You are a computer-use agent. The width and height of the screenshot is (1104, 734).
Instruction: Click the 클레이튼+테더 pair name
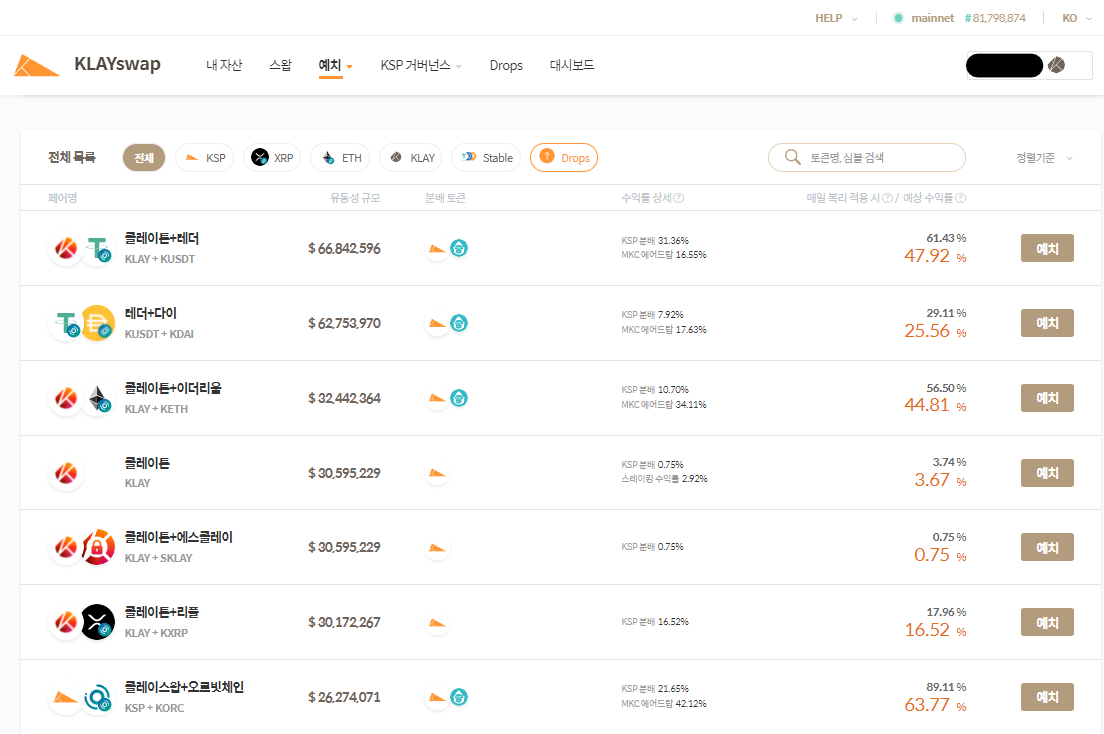[x=161, y=239]
